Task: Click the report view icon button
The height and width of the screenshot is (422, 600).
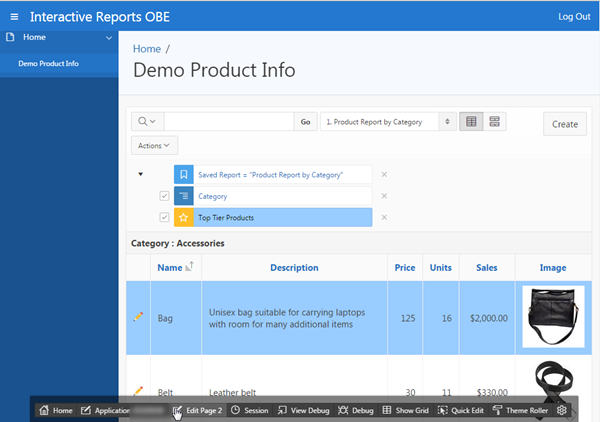Action: pyautogui.click(x=471, y=122)
